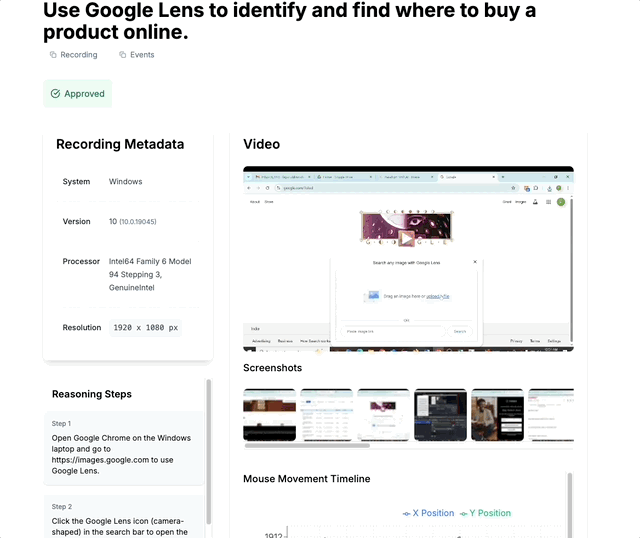Click the page title about Google Lens
Viewport: 640px width, 538px height.
tap(289, 21)
